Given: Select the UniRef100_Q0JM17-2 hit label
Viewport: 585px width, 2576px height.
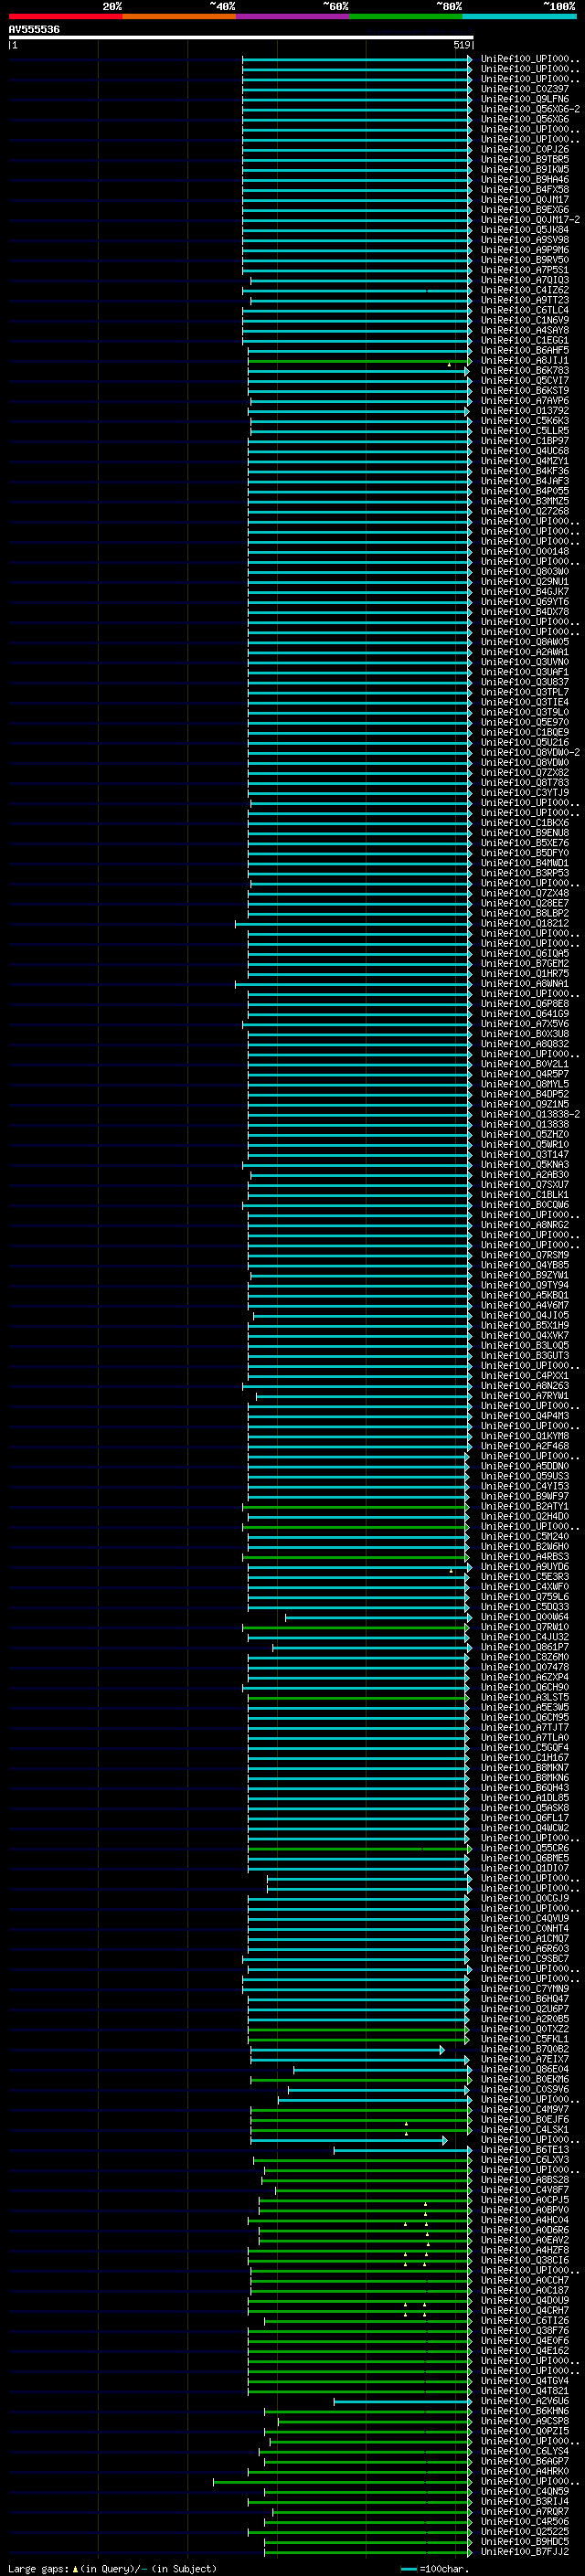Looking at the screenshot, I should [530, 220].
